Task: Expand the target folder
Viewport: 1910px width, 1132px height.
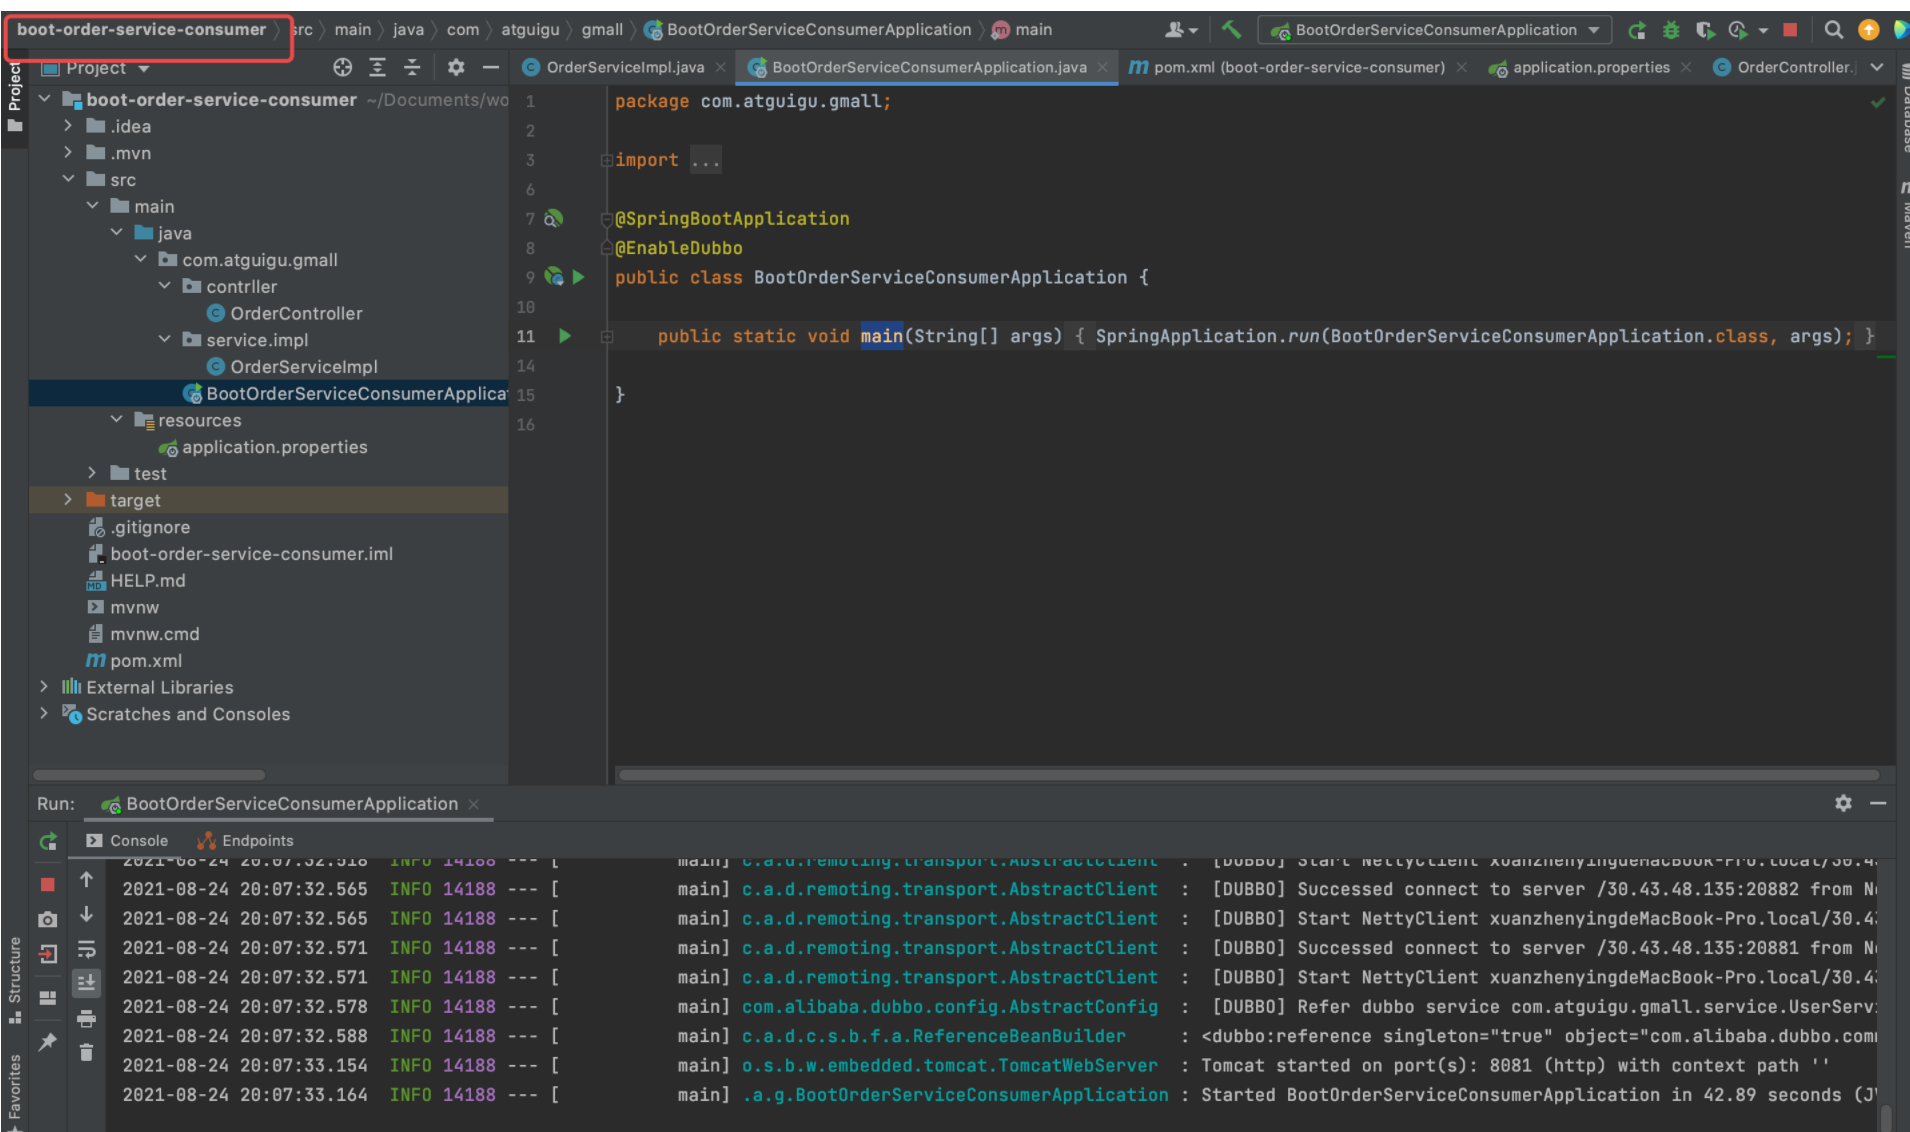Action: [x=68, y=499]
